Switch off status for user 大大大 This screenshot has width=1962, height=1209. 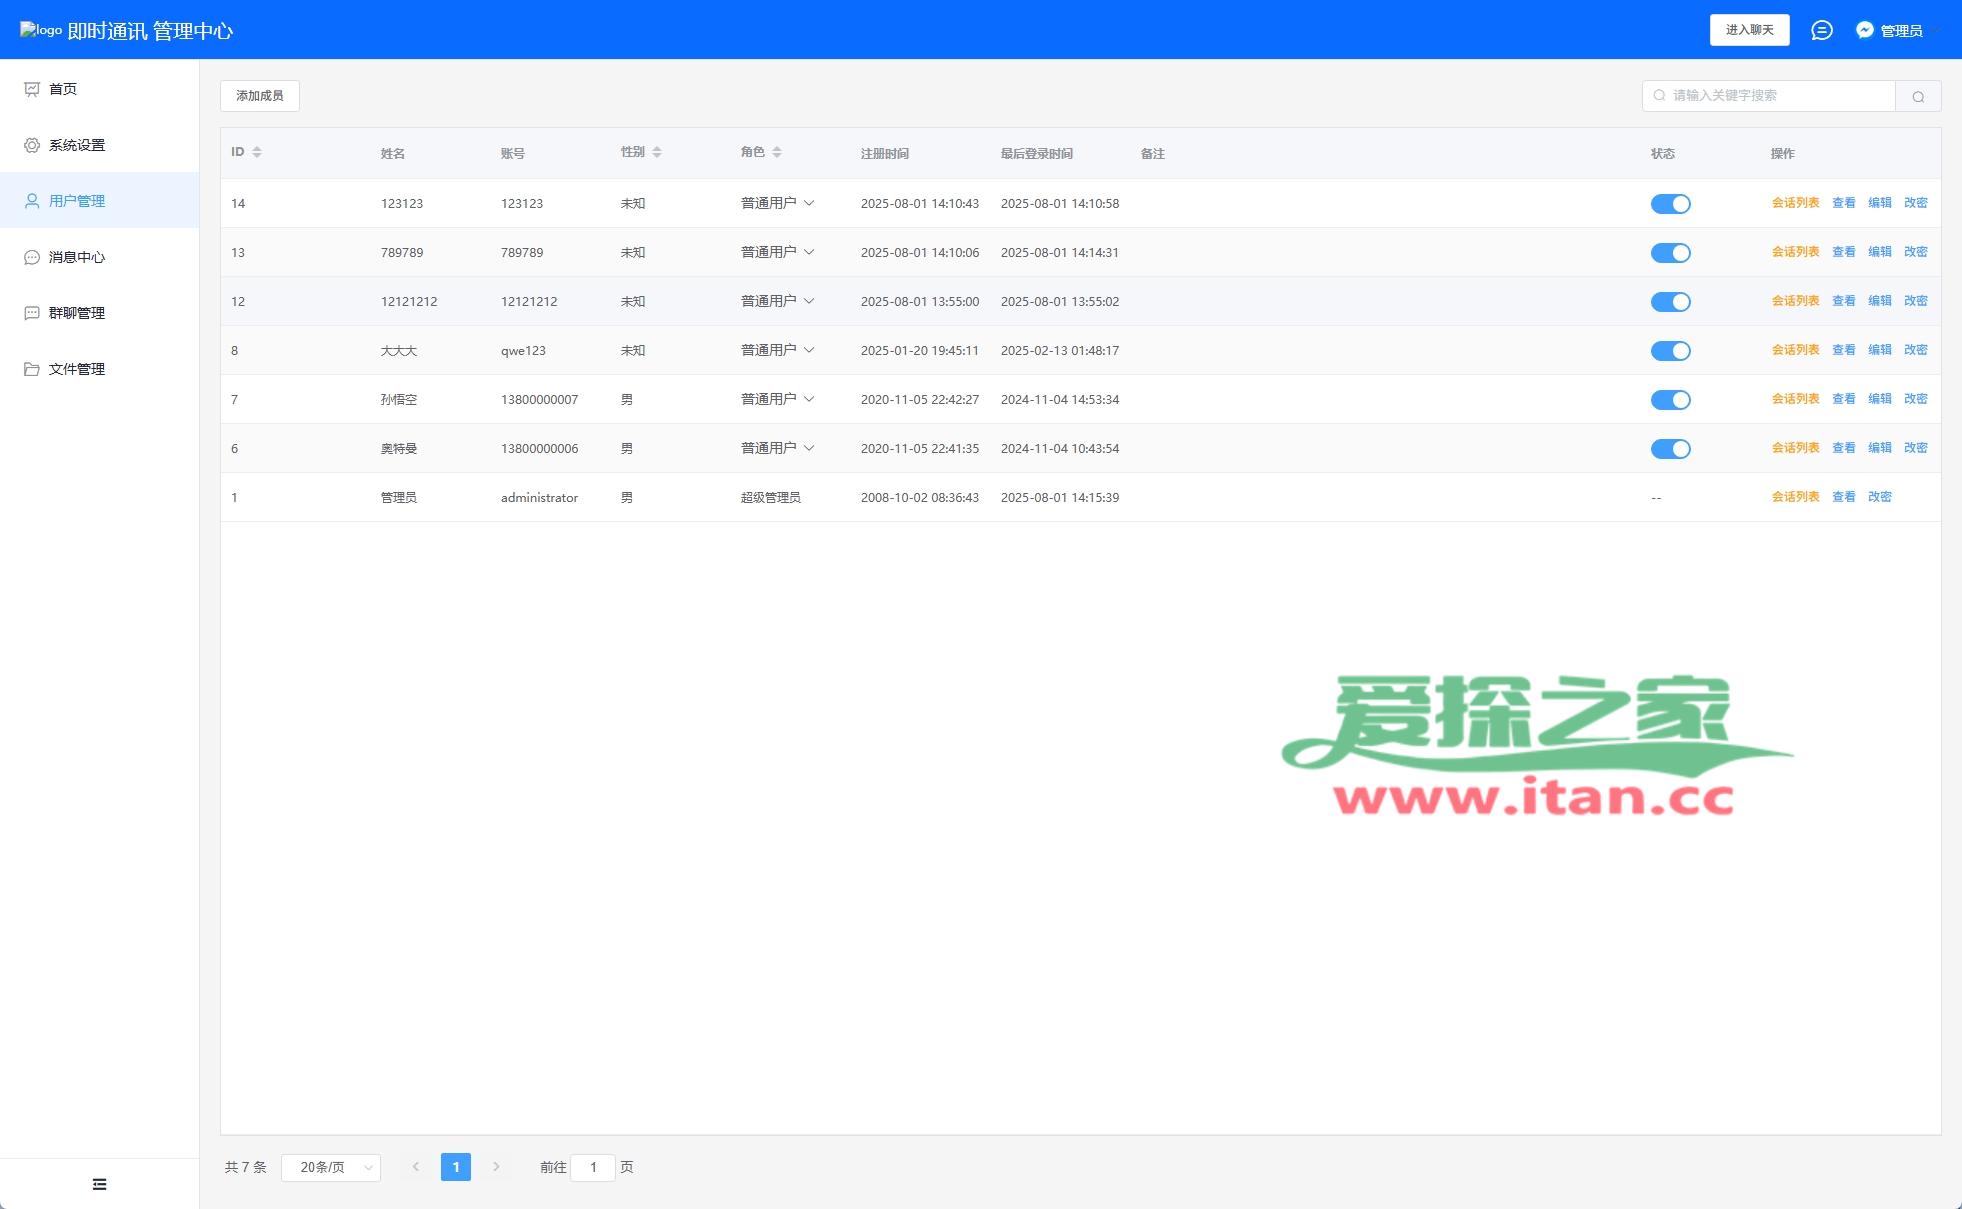[x=1670, y=351]
